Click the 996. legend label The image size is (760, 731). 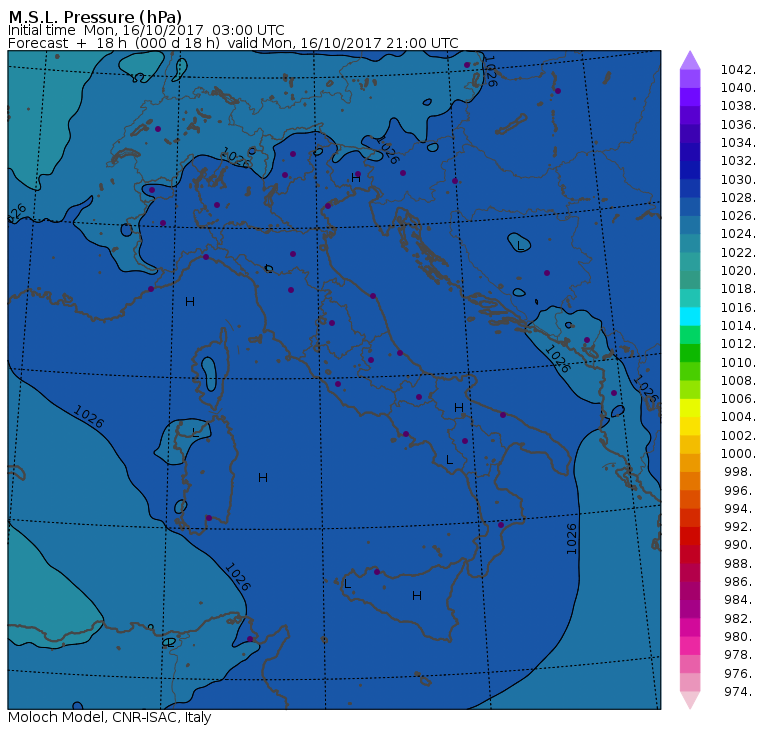(x=740, y=490)
